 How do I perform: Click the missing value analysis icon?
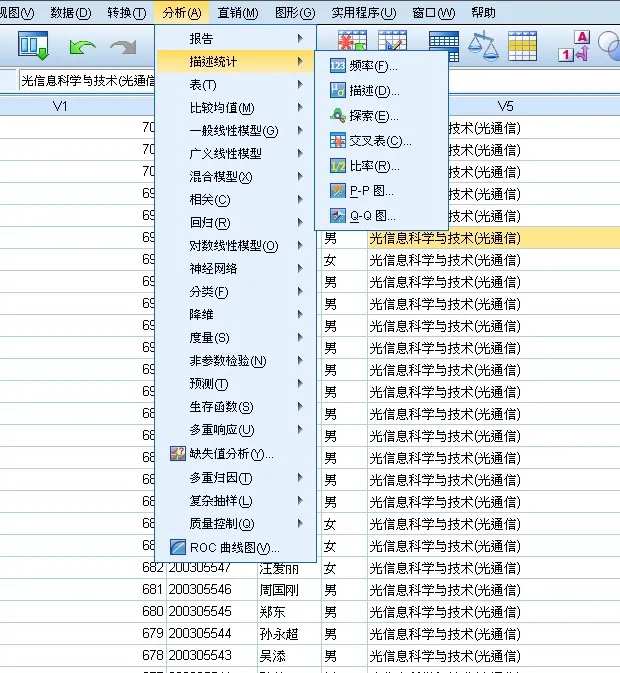[x=178, y=454]
